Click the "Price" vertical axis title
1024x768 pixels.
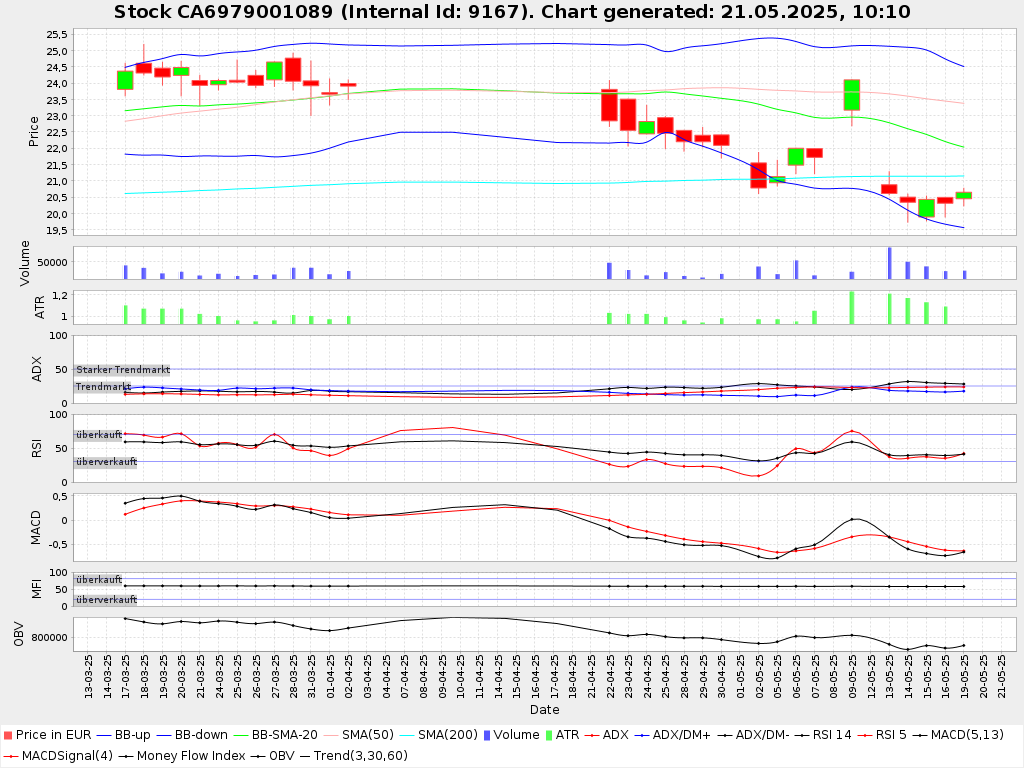tap(34, 131)
